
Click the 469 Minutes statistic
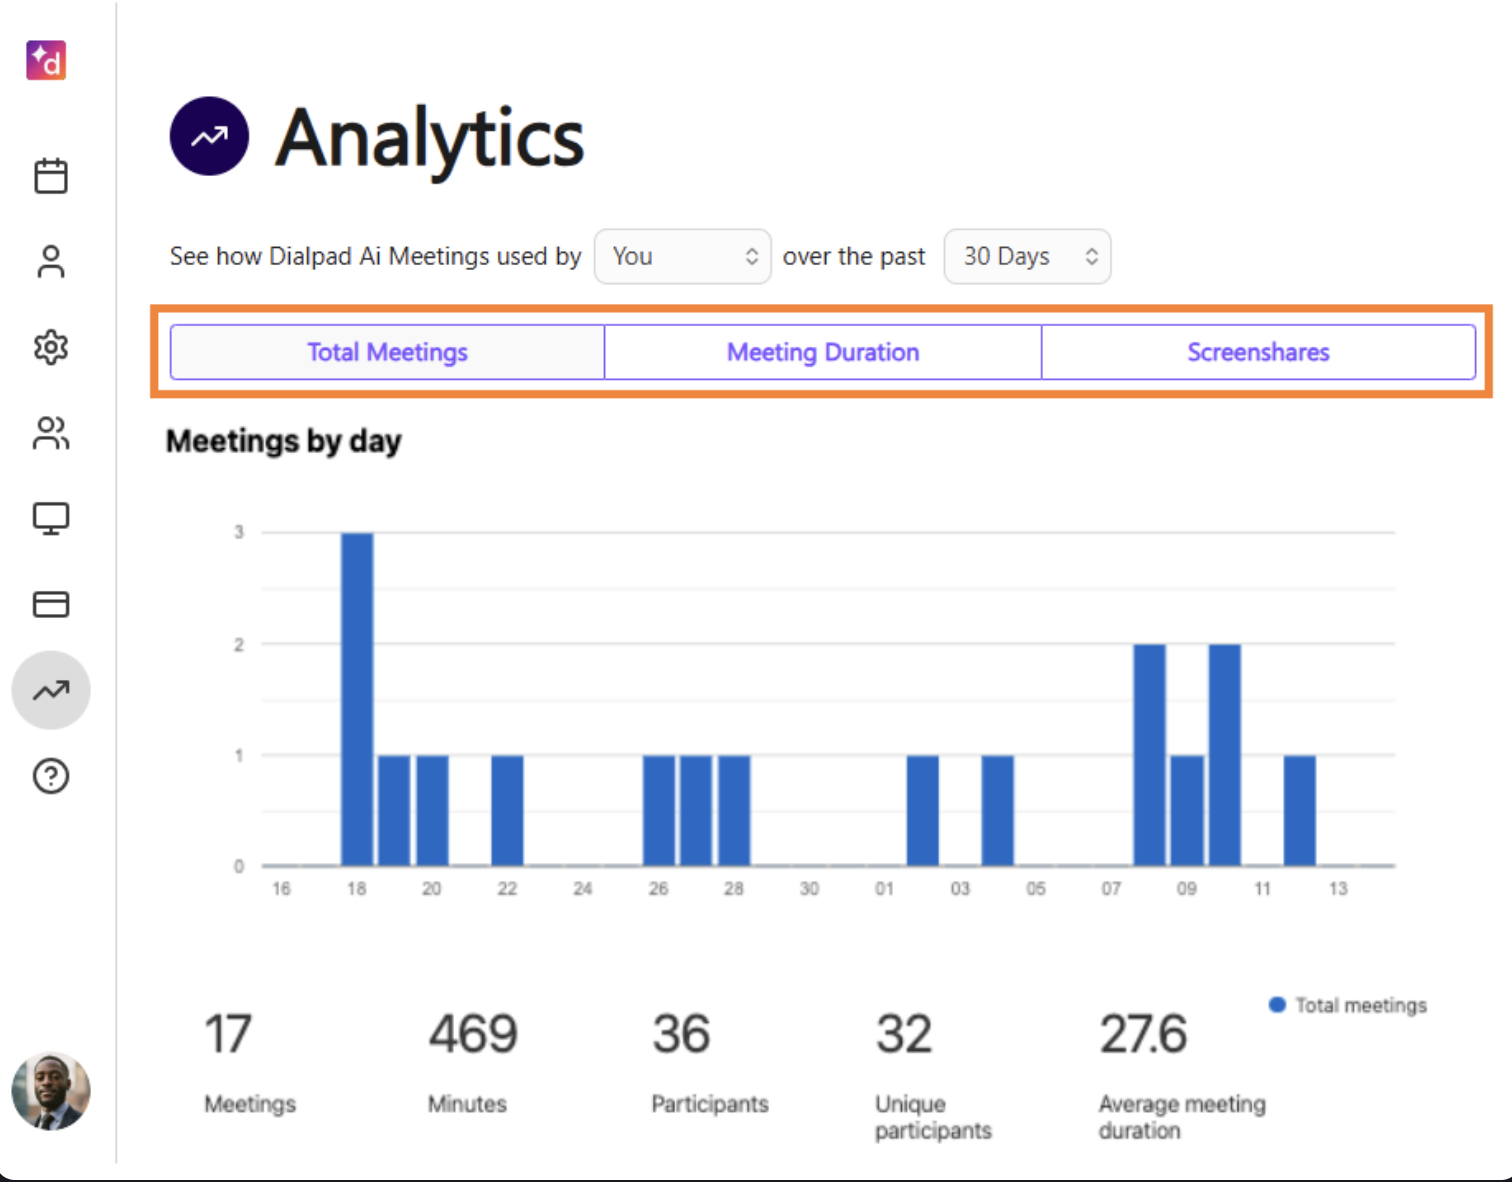[x=472, y=1035]
